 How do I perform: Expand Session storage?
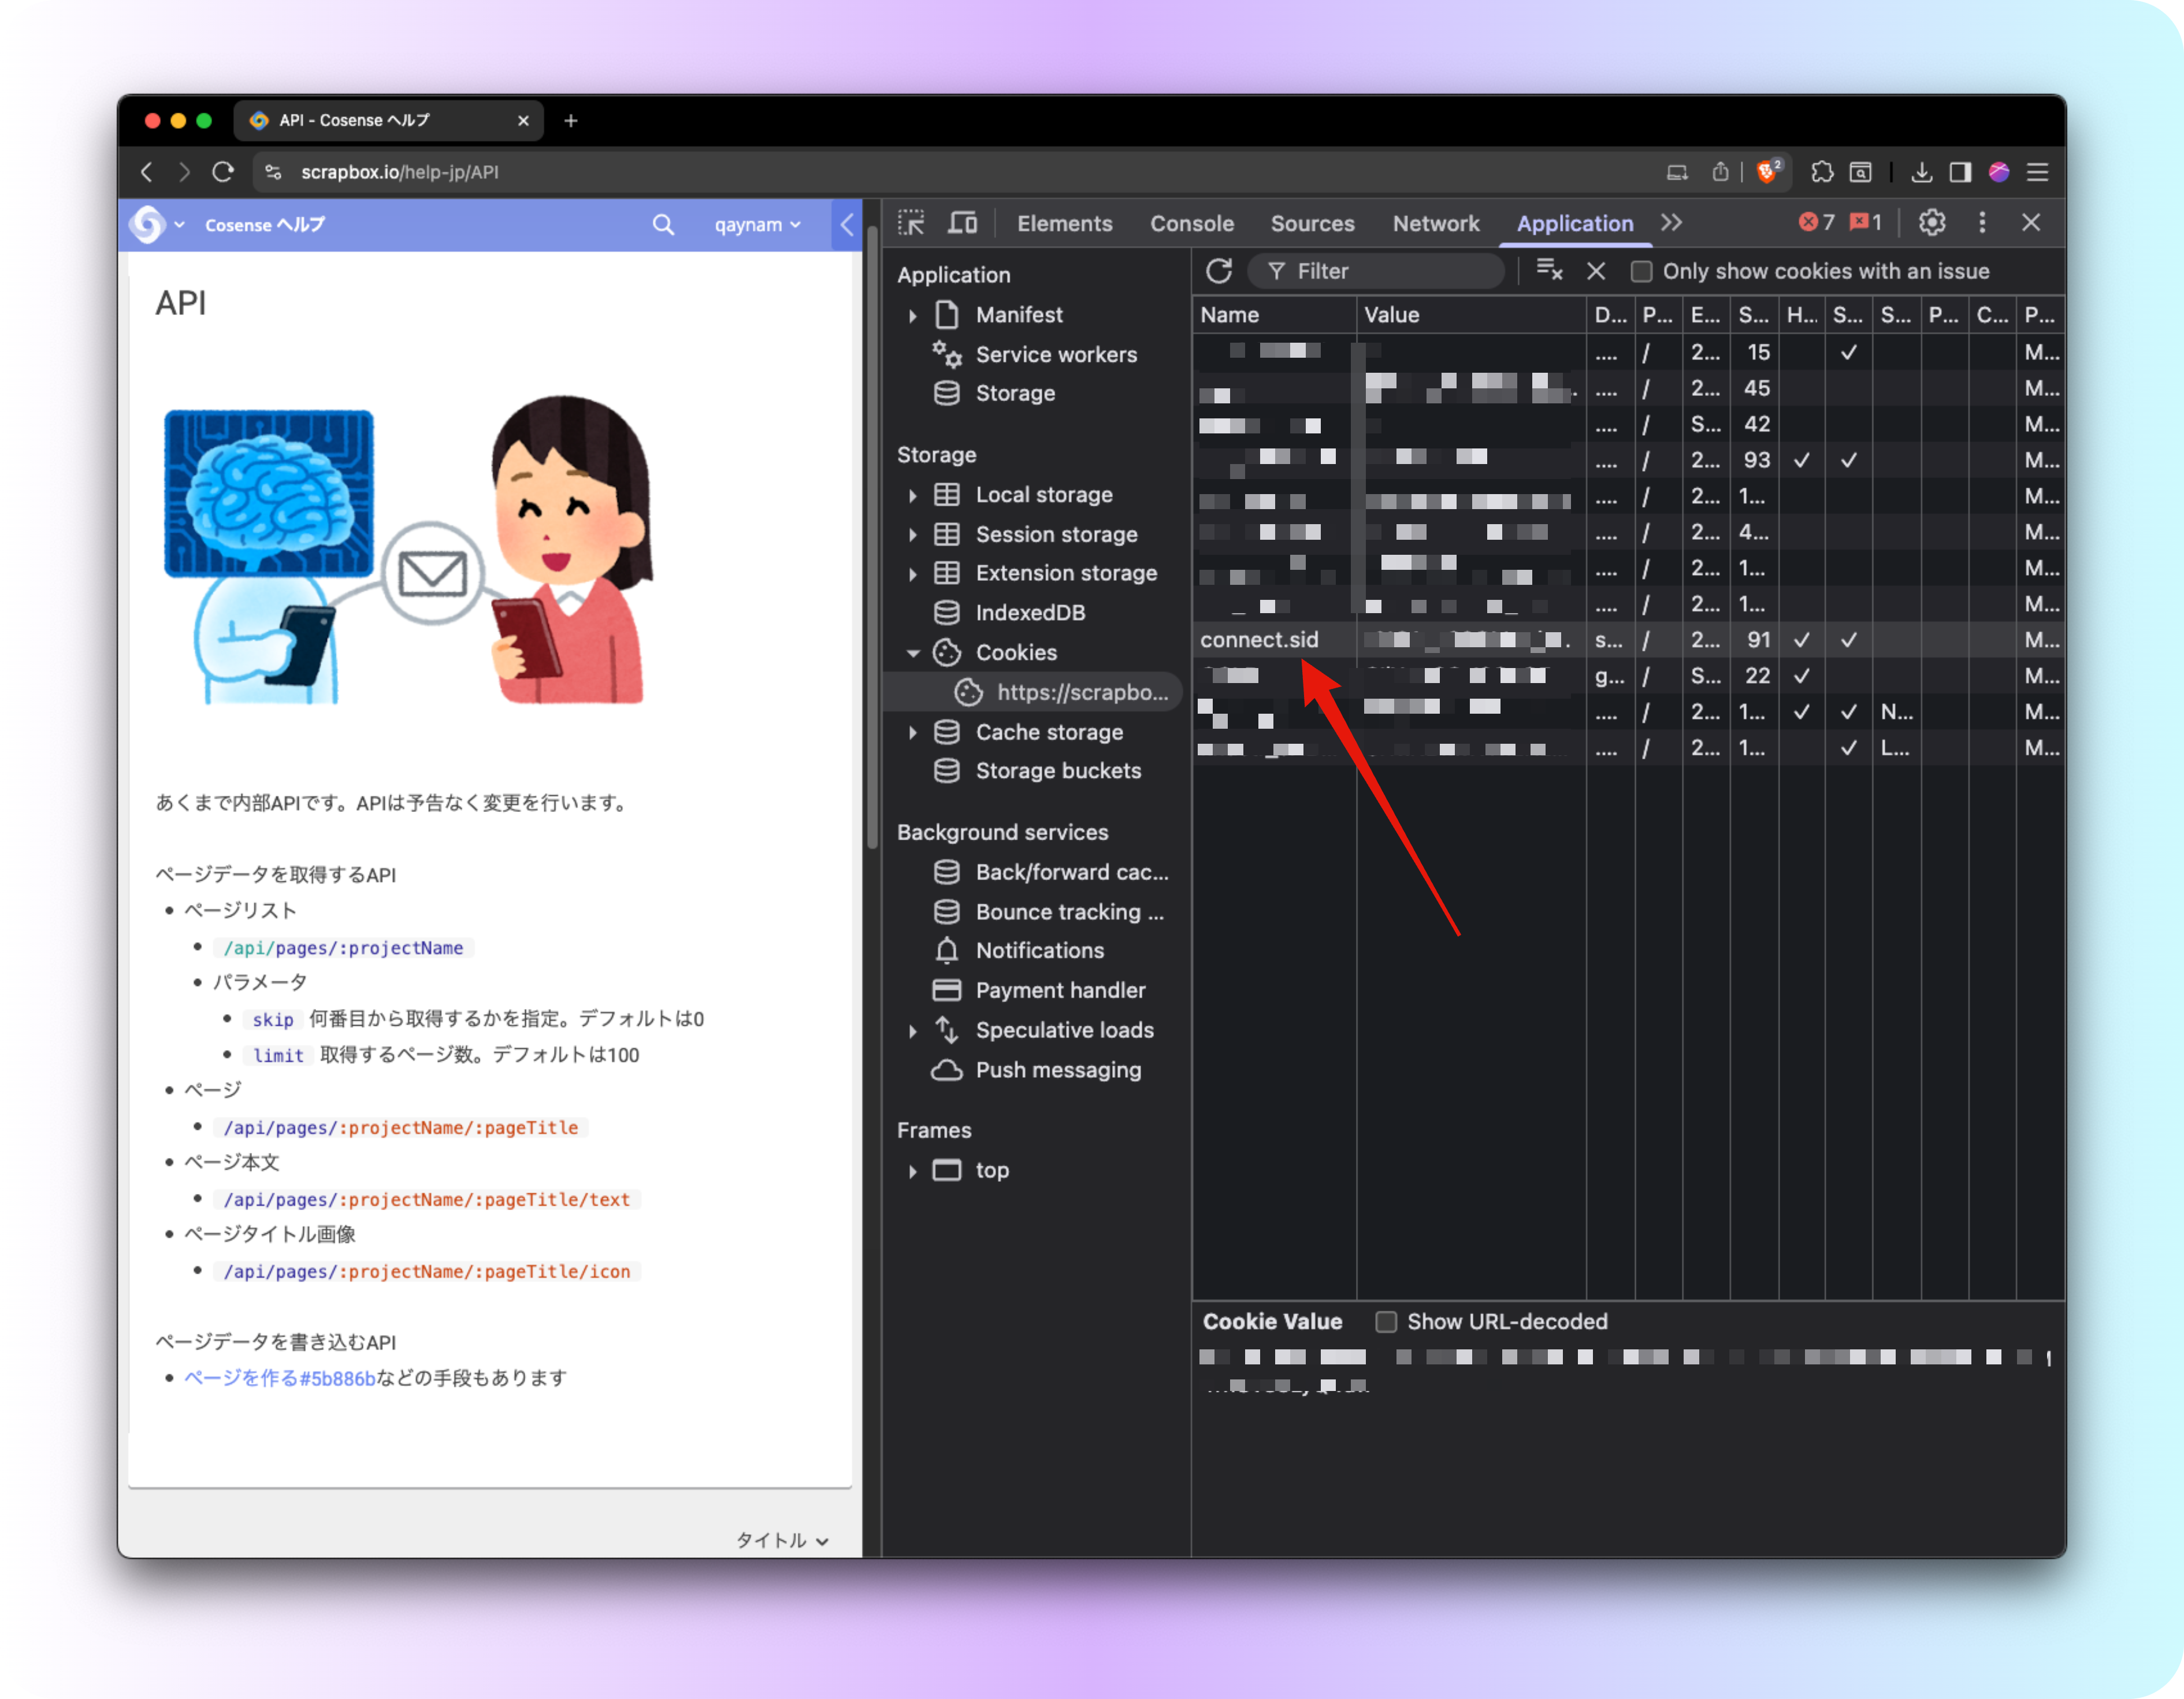[912, 535]
